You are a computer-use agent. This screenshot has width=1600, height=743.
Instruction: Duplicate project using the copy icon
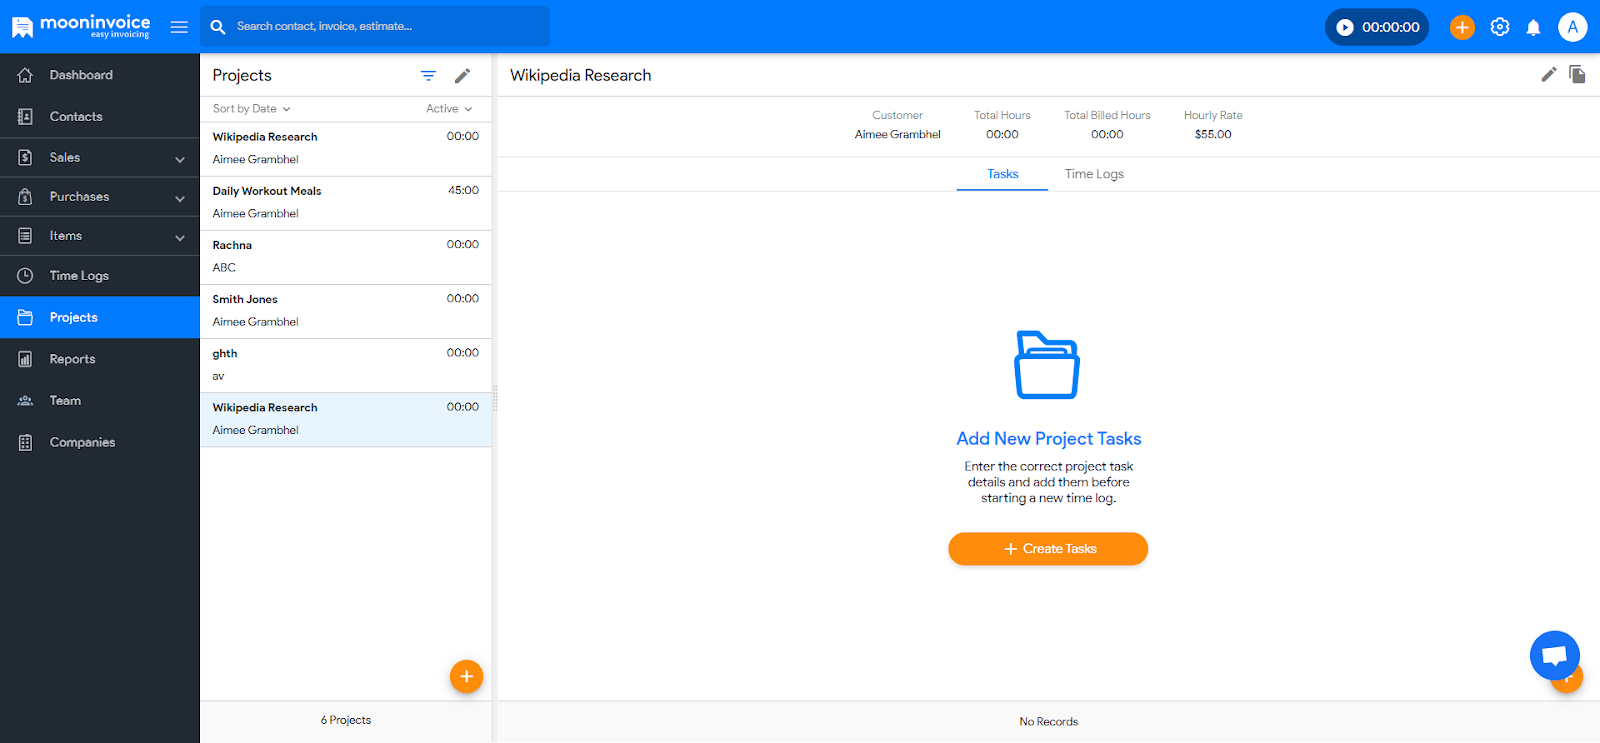(1577, 74)
